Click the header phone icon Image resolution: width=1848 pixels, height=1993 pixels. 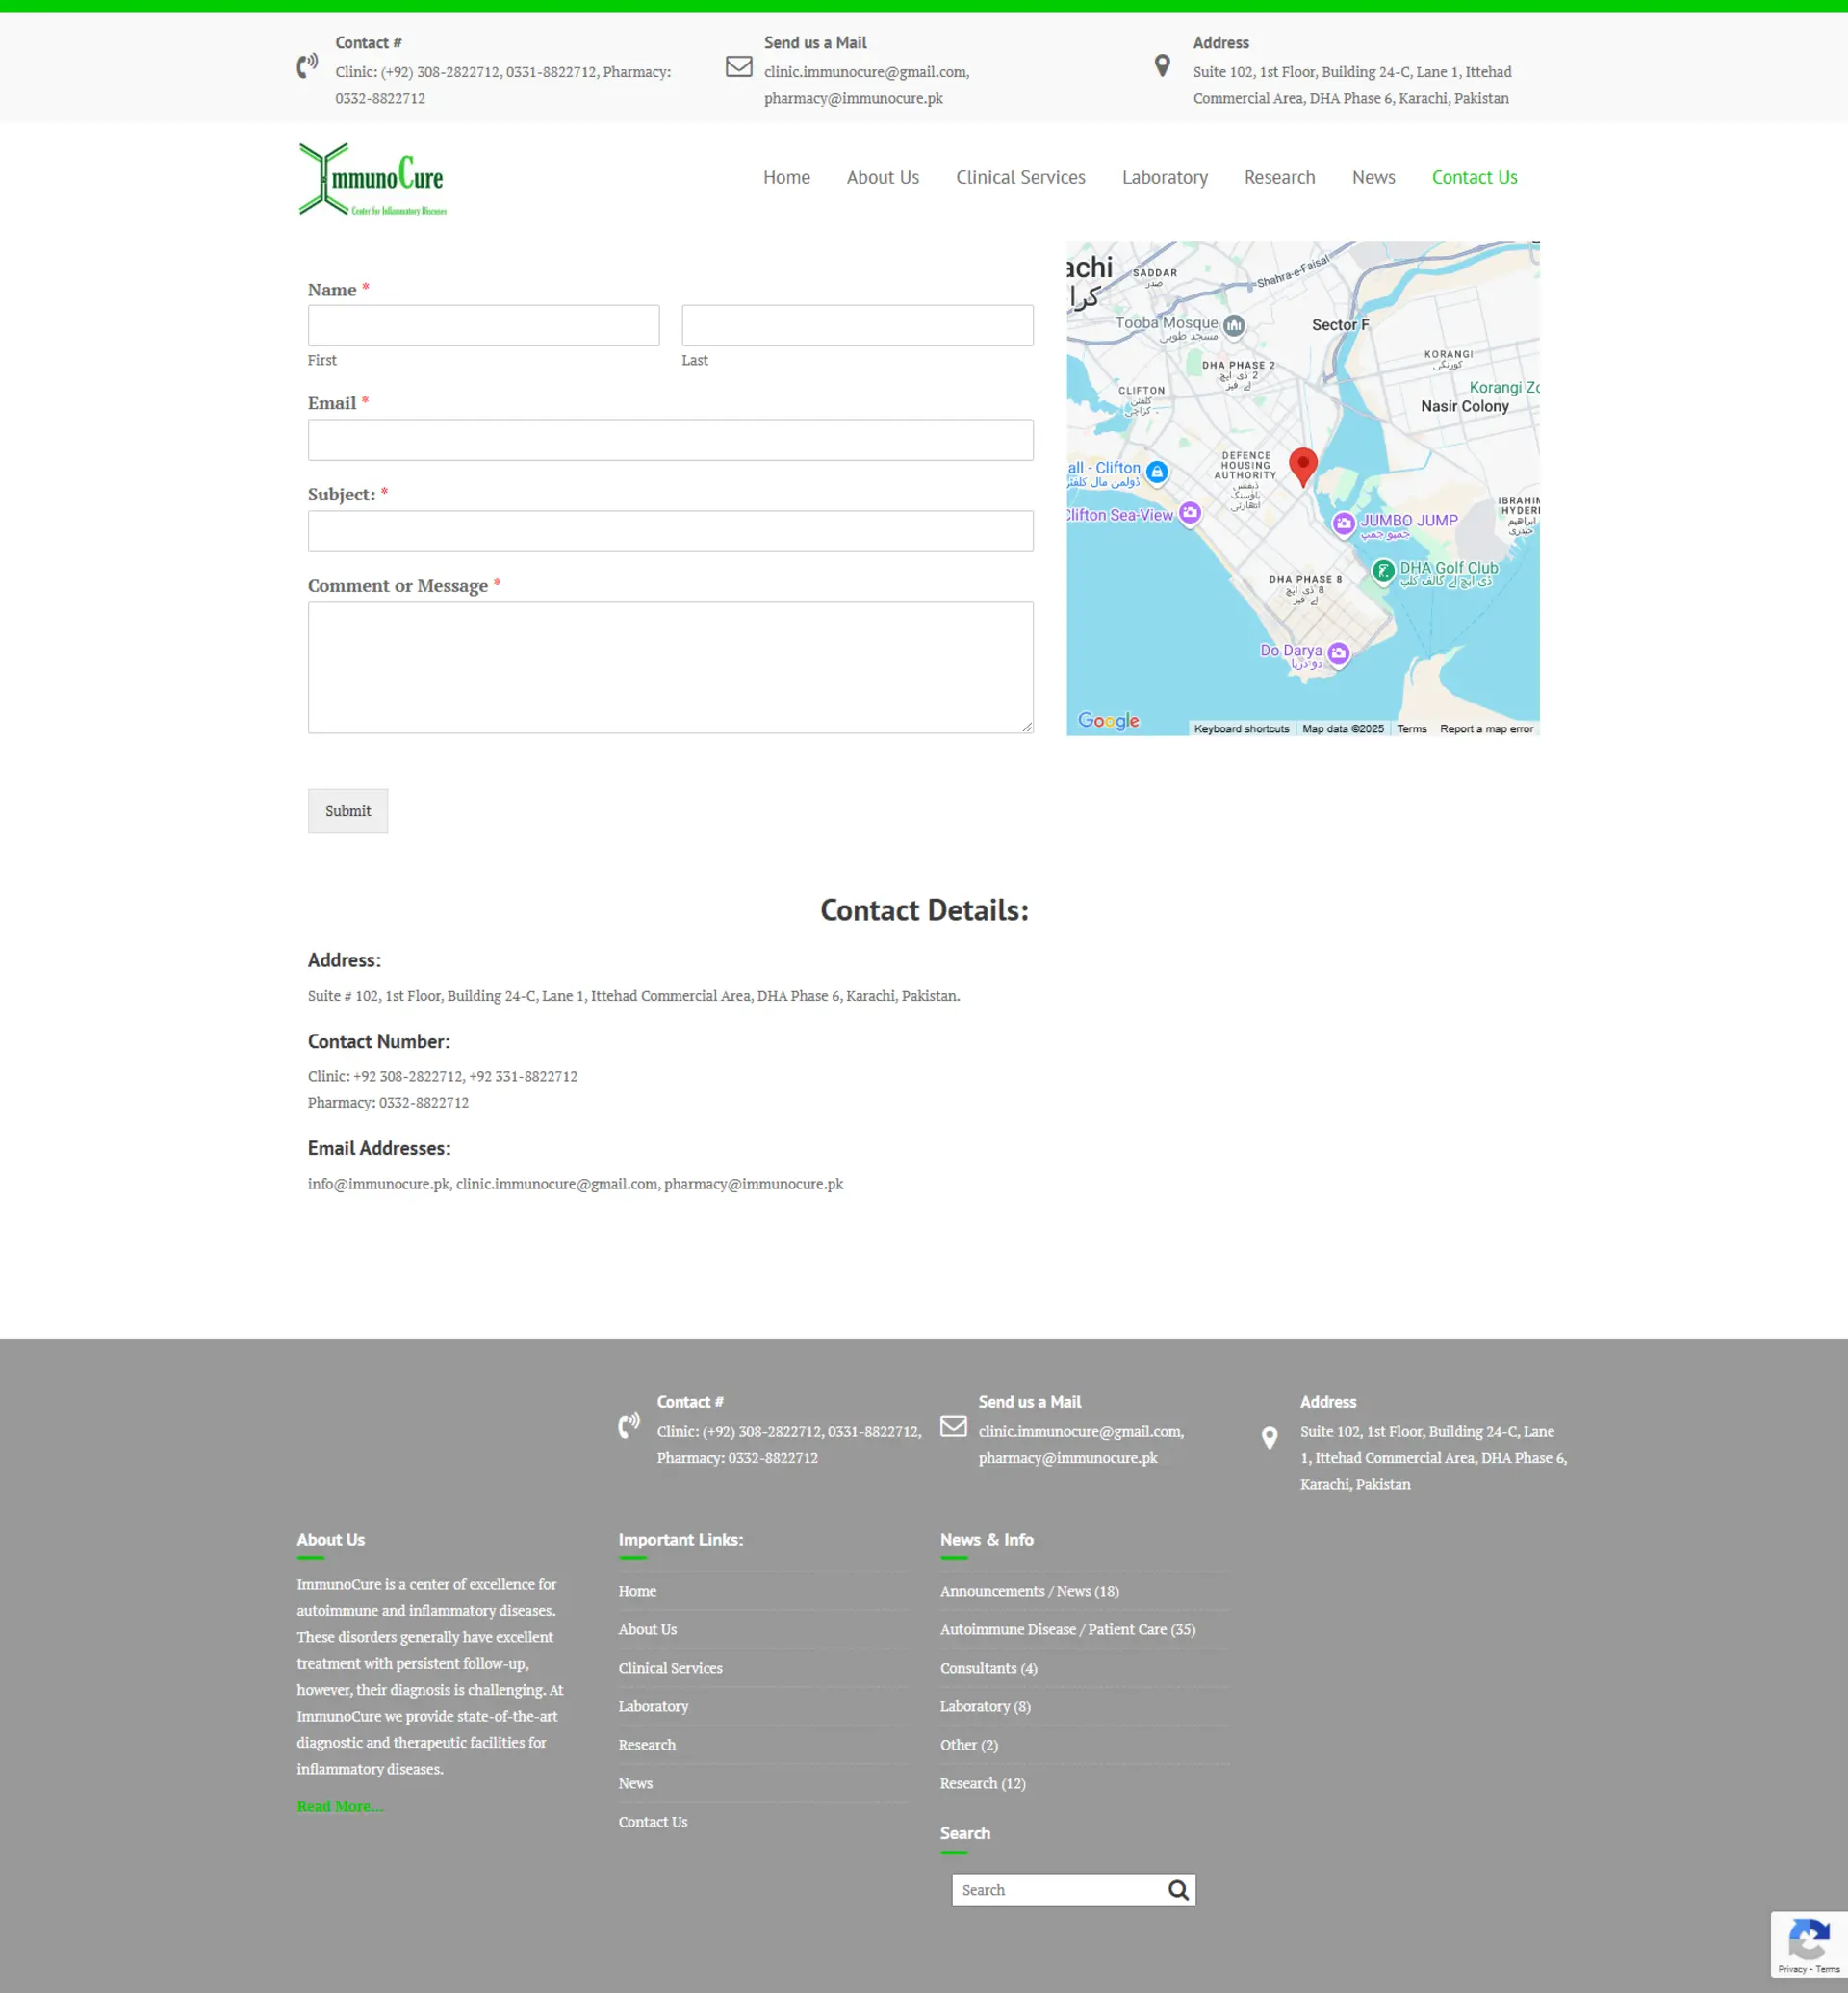[x=307, y=67]
